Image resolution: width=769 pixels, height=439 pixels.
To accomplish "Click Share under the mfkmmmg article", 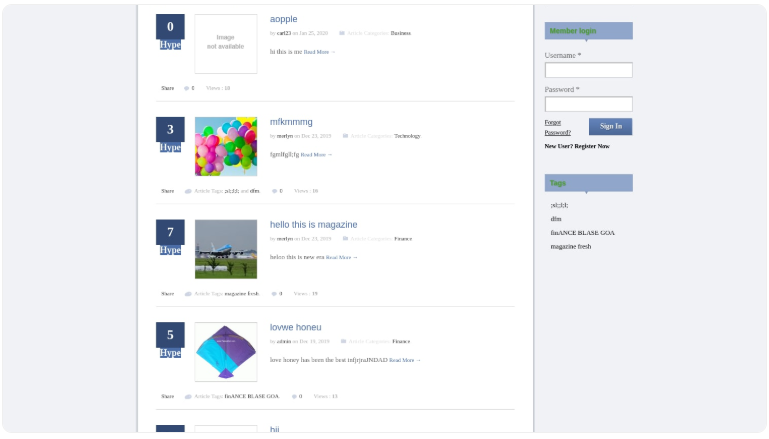I will click(x=168, y=191).
